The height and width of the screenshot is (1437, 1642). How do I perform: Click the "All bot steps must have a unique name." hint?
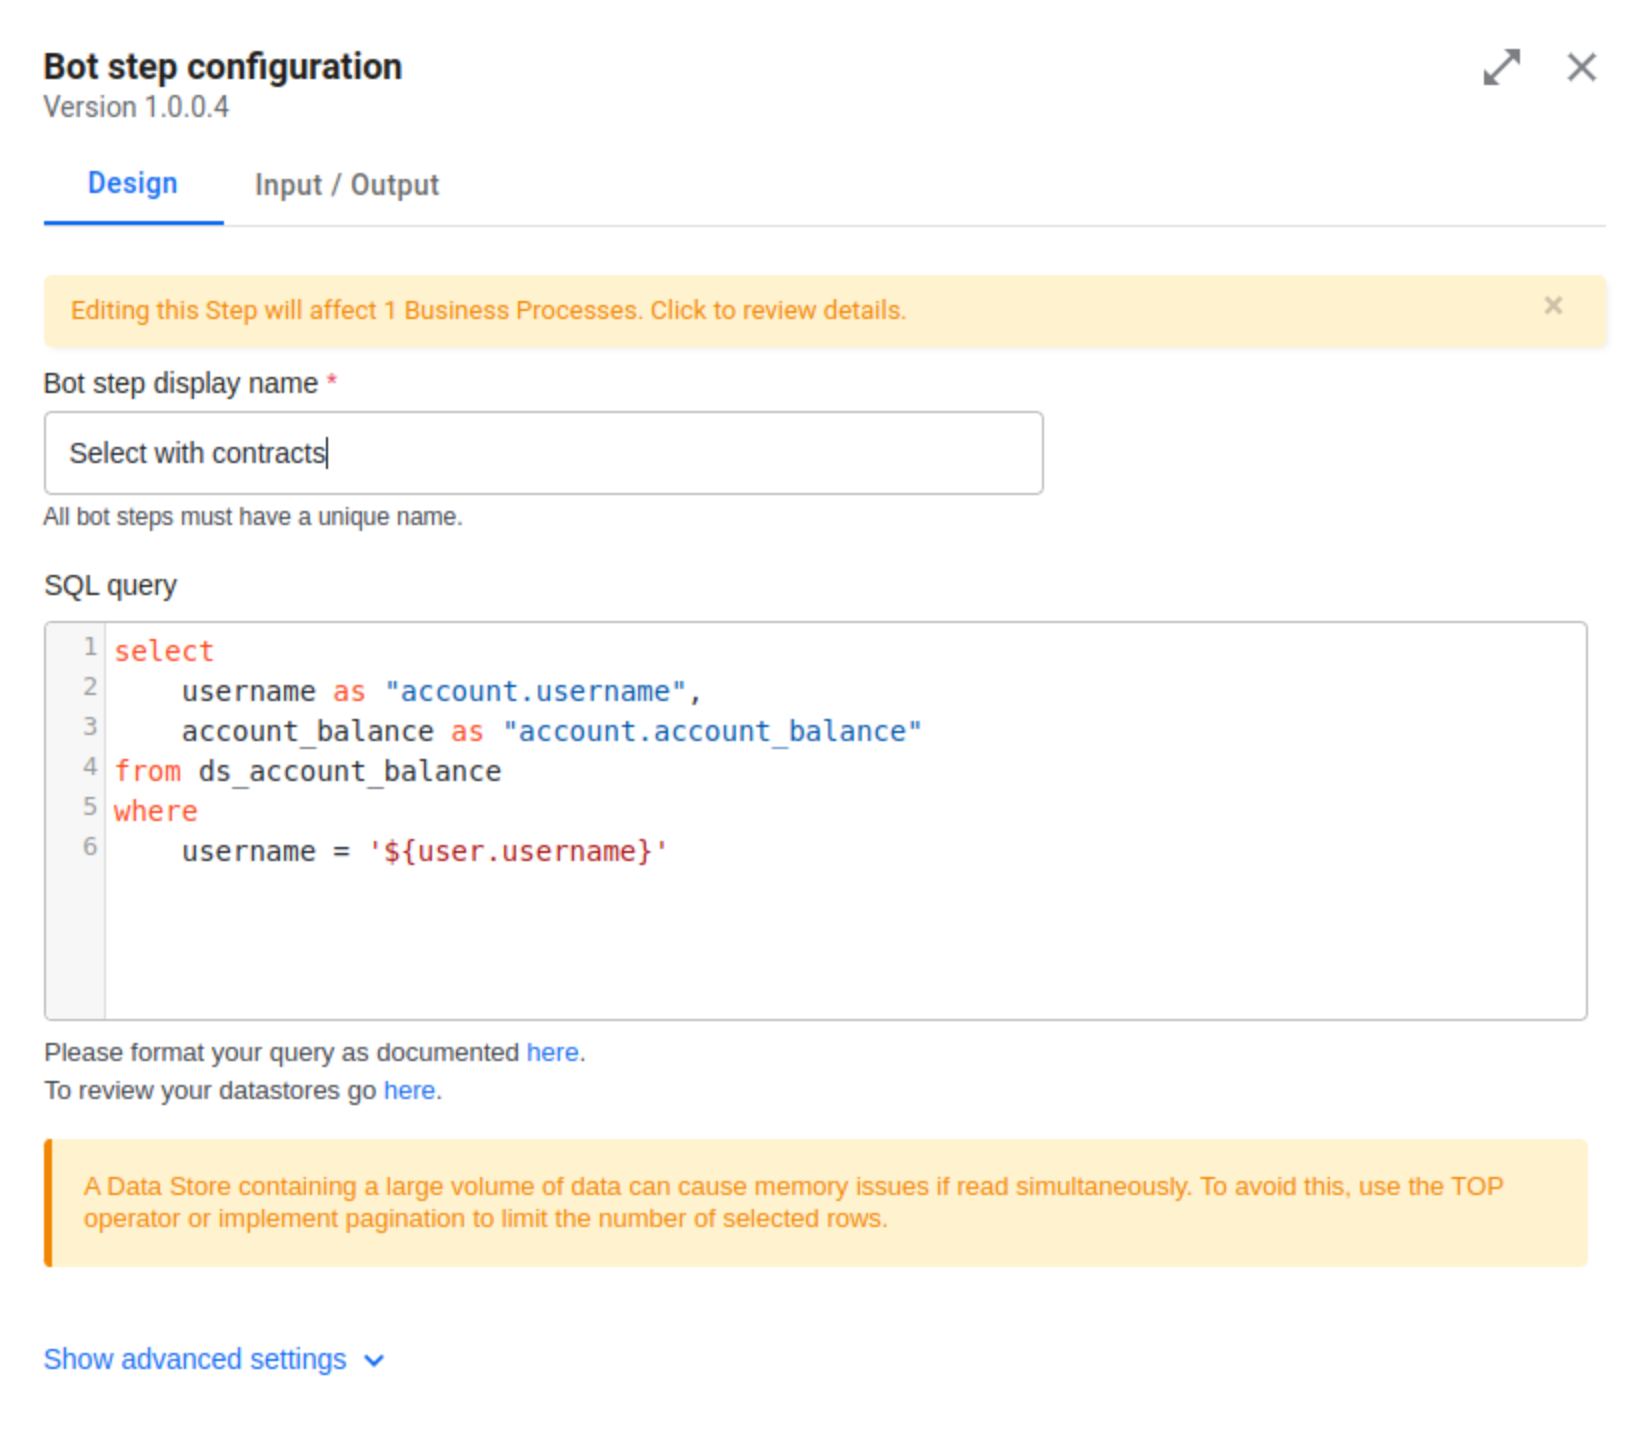pyautogui.click(x=253, y=517)
